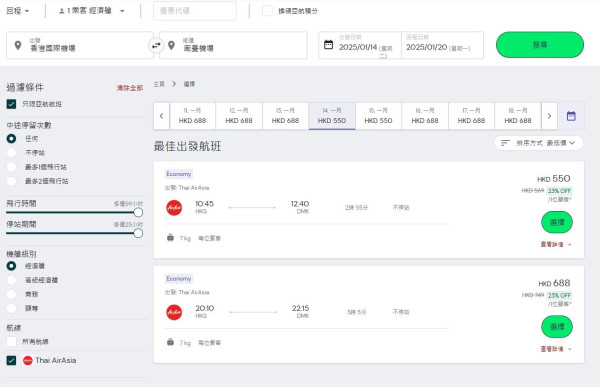This screenshot has width=600, height=387.
Task: Click the promo code input field
Action: click(x=195, y=11)
